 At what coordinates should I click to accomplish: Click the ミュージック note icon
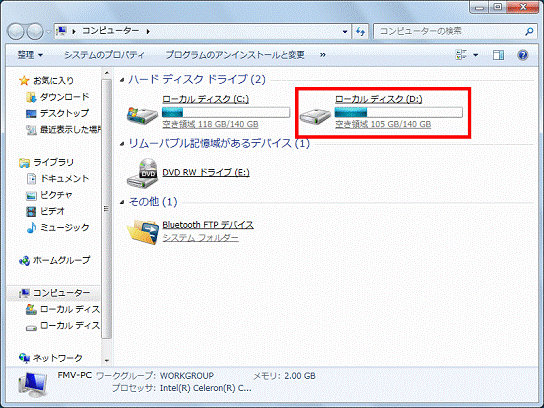point(31,228)
